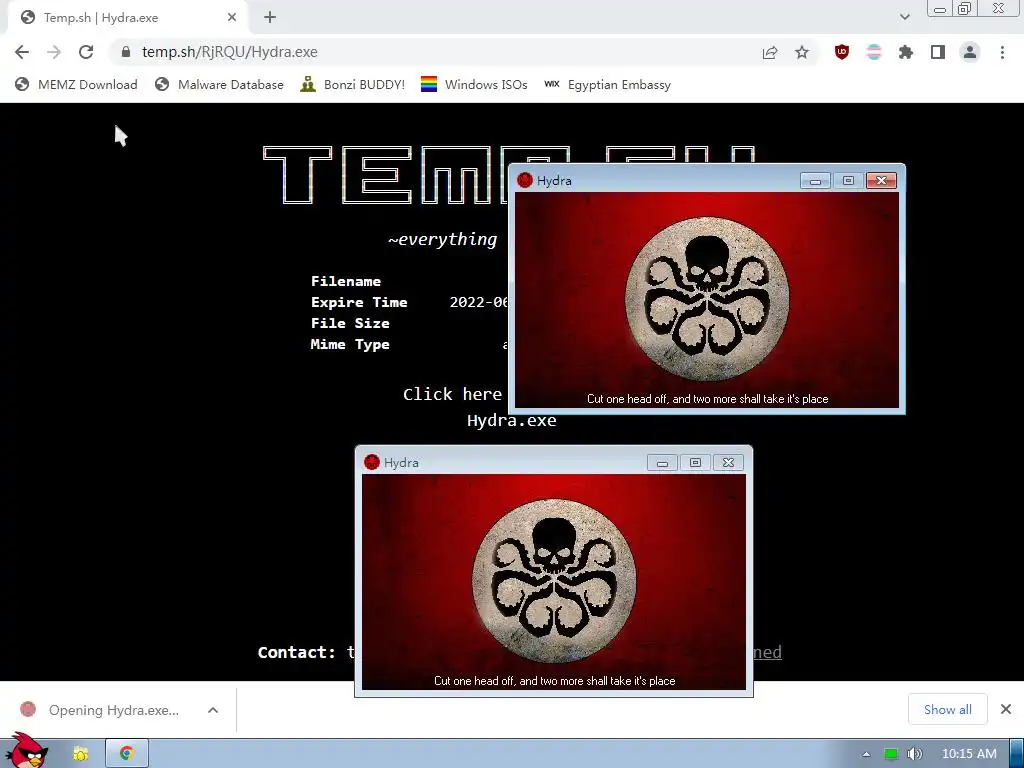Click the Expire Time label
The image size is (1024, 768).
pos(359,302)
